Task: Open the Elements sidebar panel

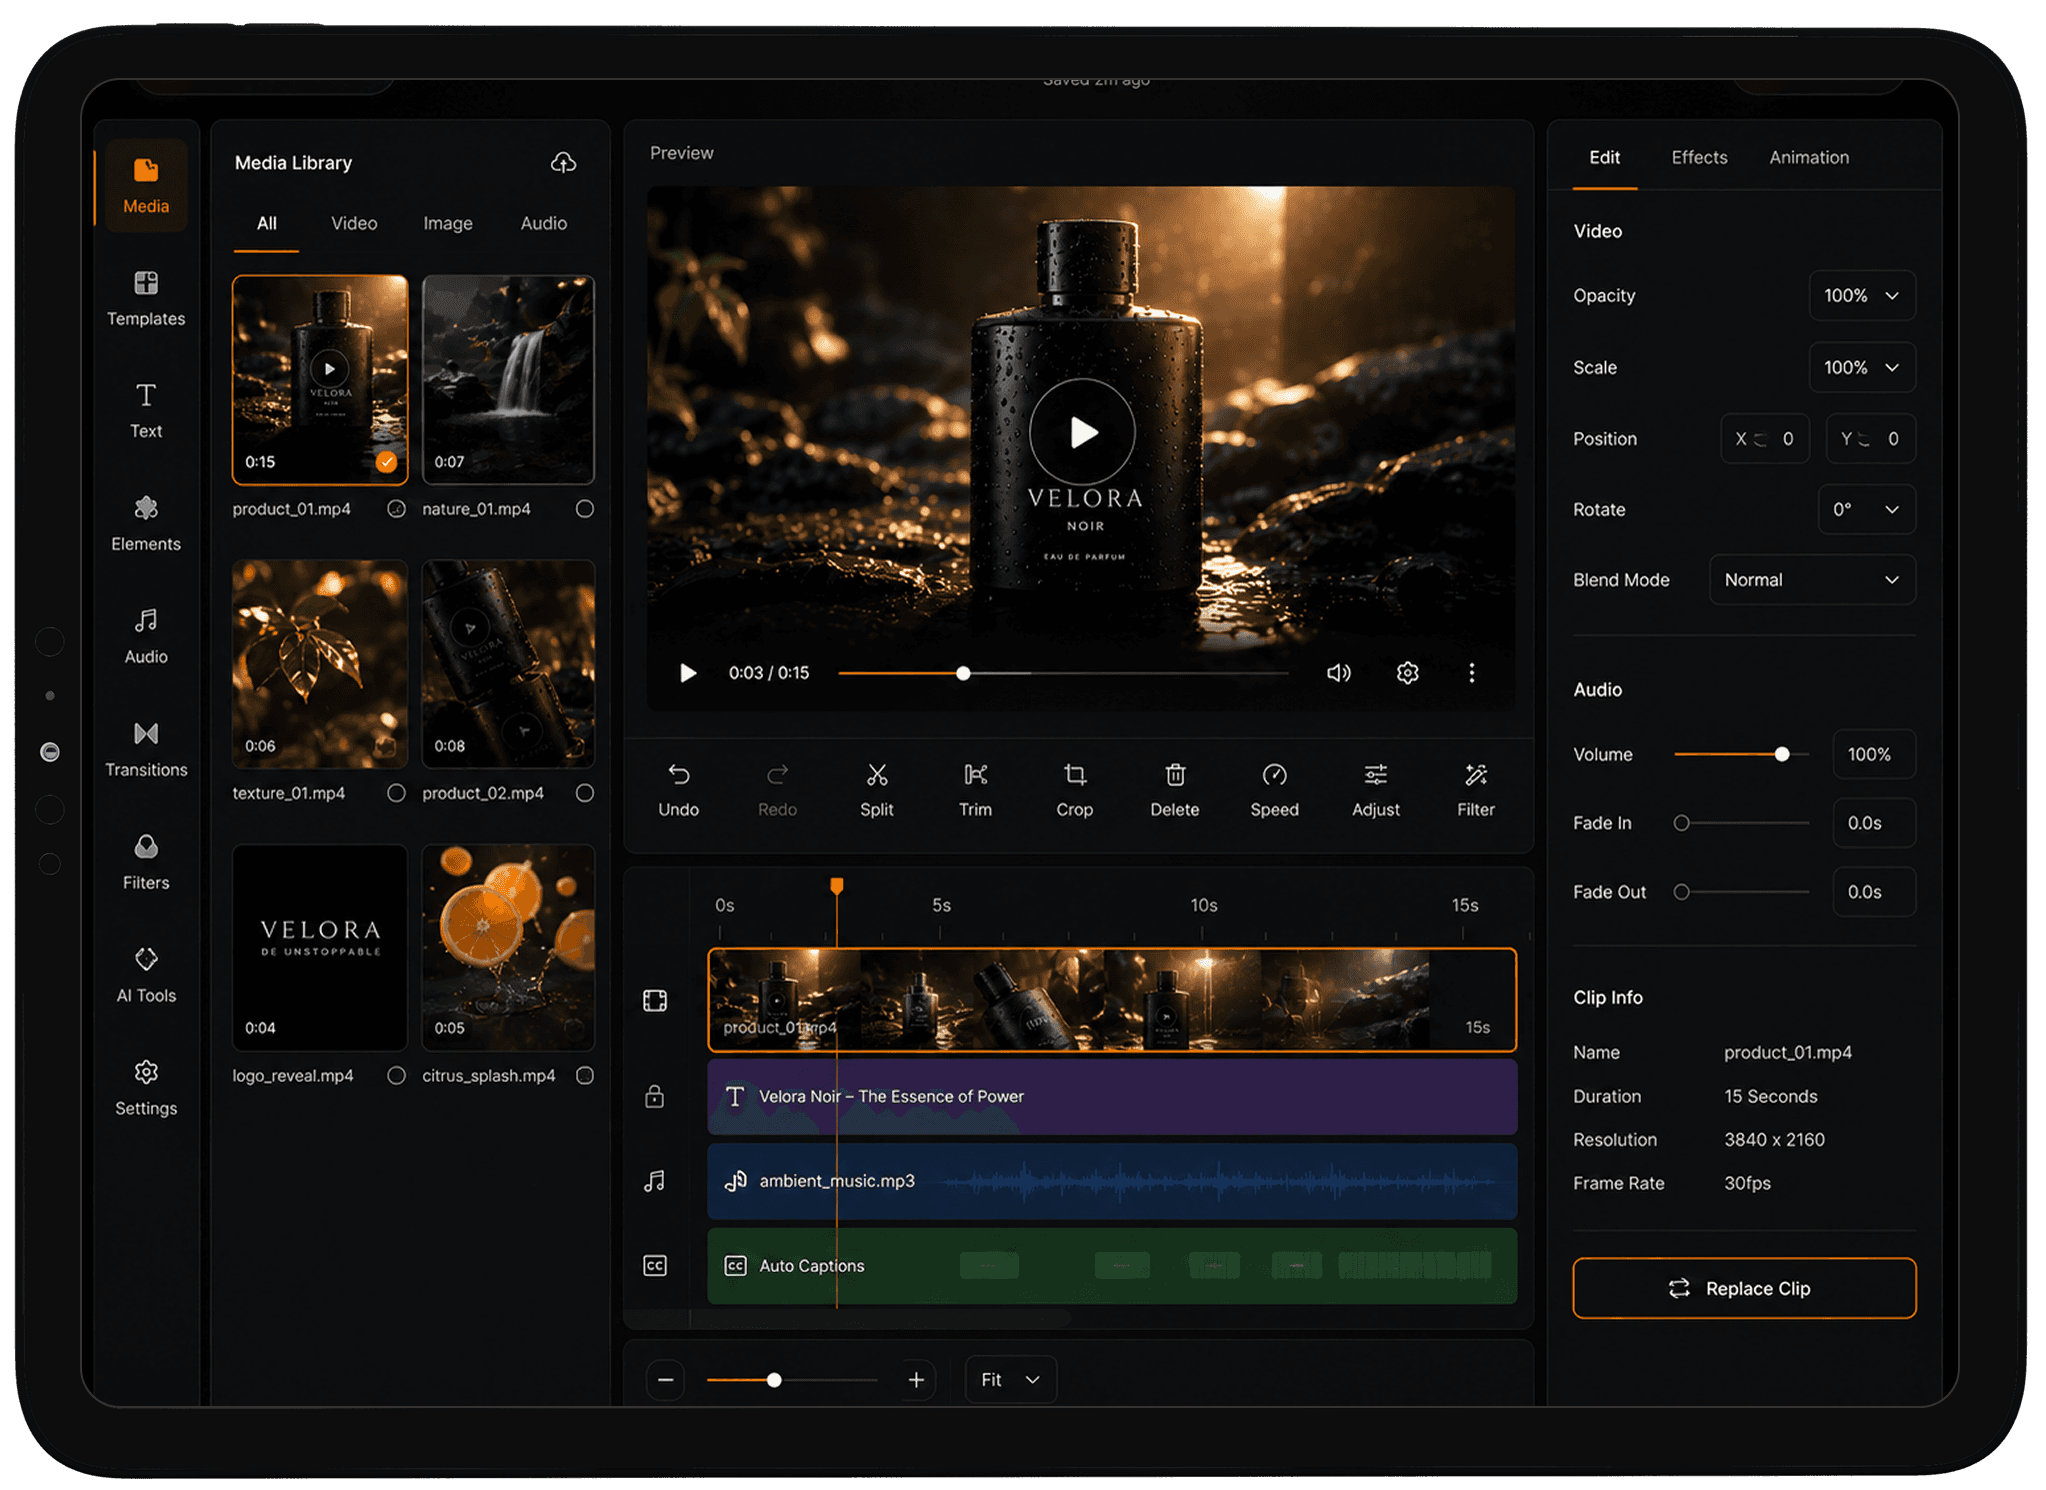Action: 146,523
